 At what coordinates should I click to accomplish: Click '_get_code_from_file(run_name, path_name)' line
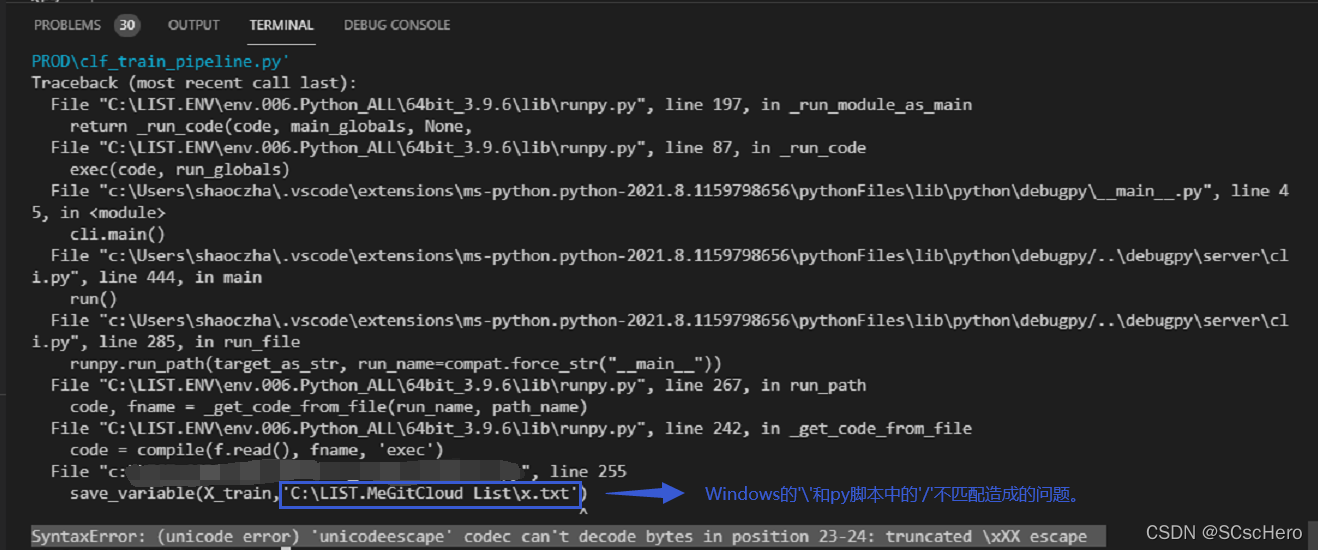(328, 407)
